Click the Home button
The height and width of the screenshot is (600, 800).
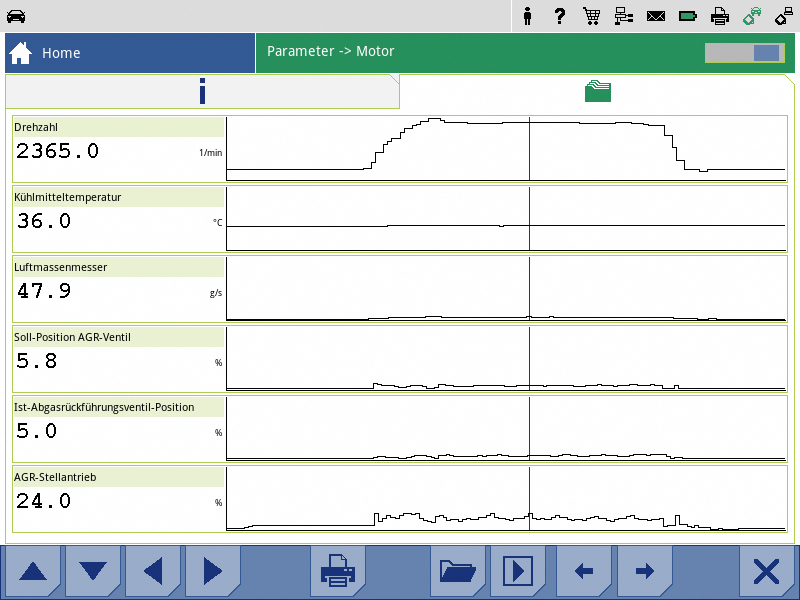click(x=129, y=53)
